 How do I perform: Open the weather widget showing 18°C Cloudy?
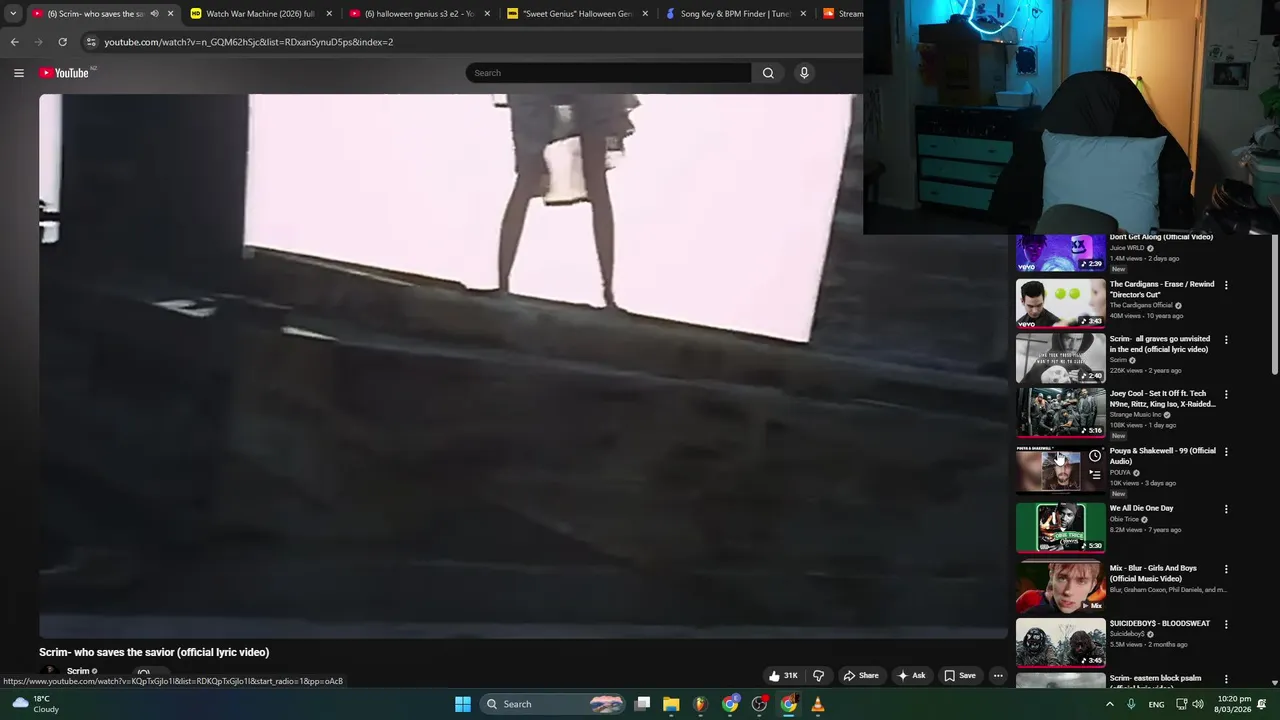35,704
